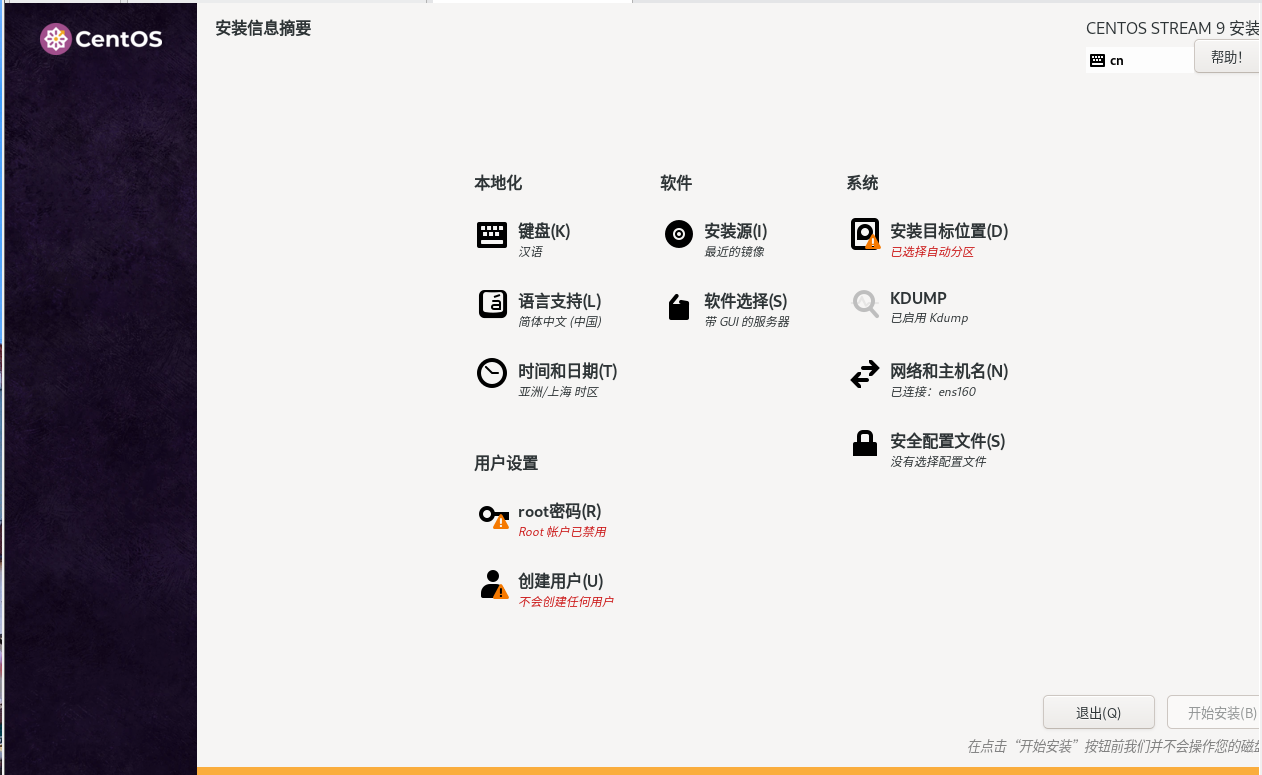Viewport: 1262px width, 775px height.
Task: Click the text 亚洲/上海 时区
Action: coord(558,392)
